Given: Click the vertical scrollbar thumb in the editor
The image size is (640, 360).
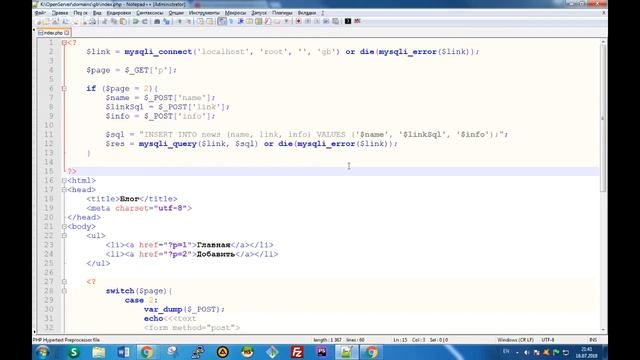Looking at the screenshot, I should 603,118.
